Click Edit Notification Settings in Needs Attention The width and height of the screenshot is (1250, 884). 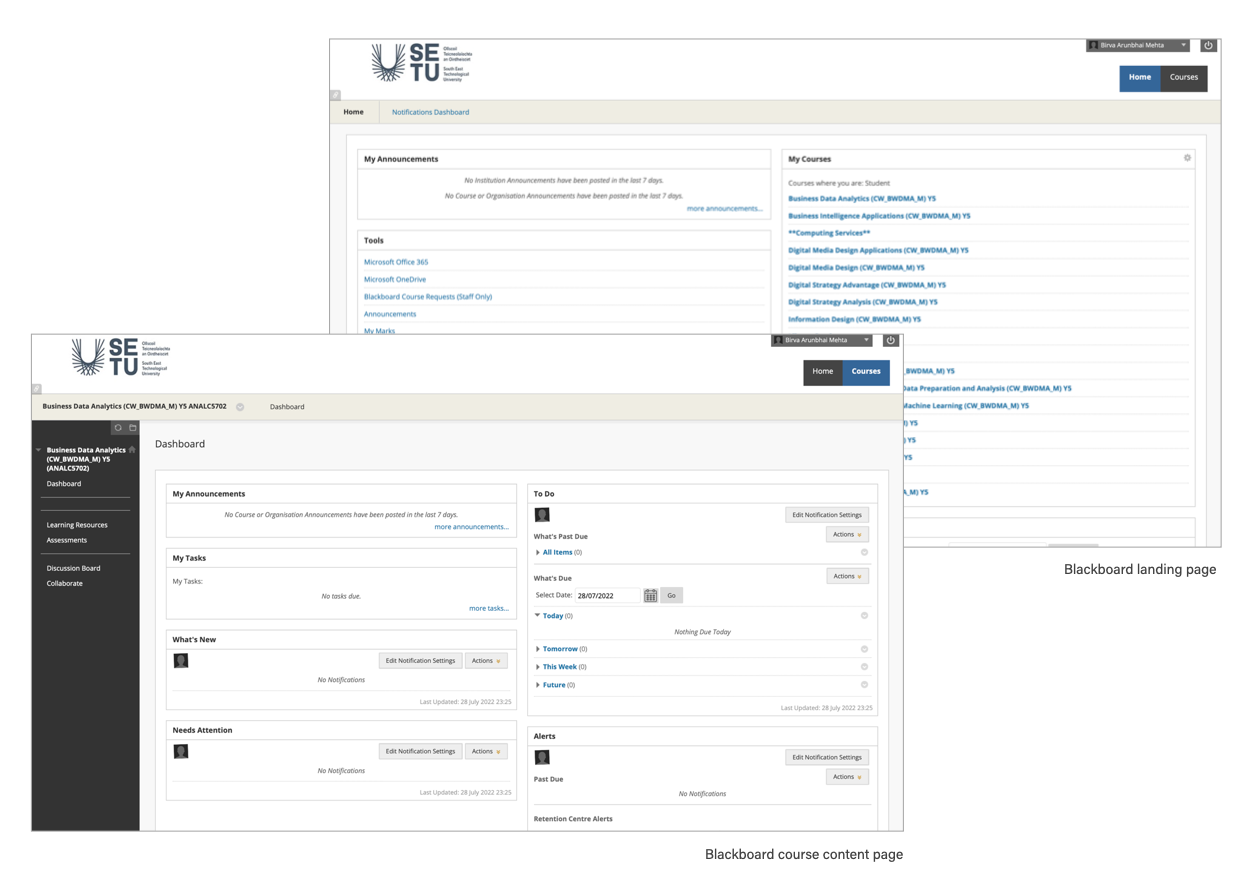tap(420, 751)
